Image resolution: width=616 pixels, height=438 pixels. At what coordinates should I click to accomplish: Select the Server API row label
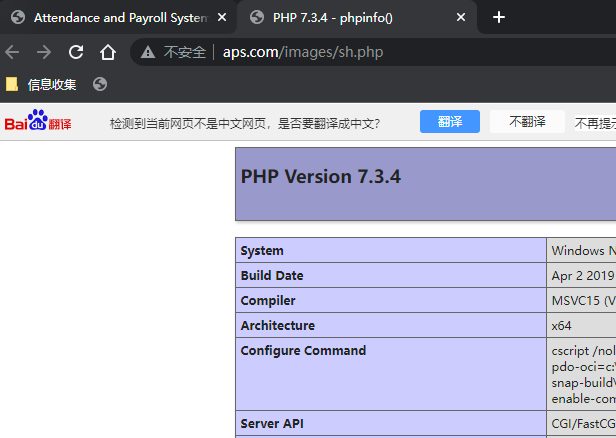pyautogui.click(x=272, y=423)
